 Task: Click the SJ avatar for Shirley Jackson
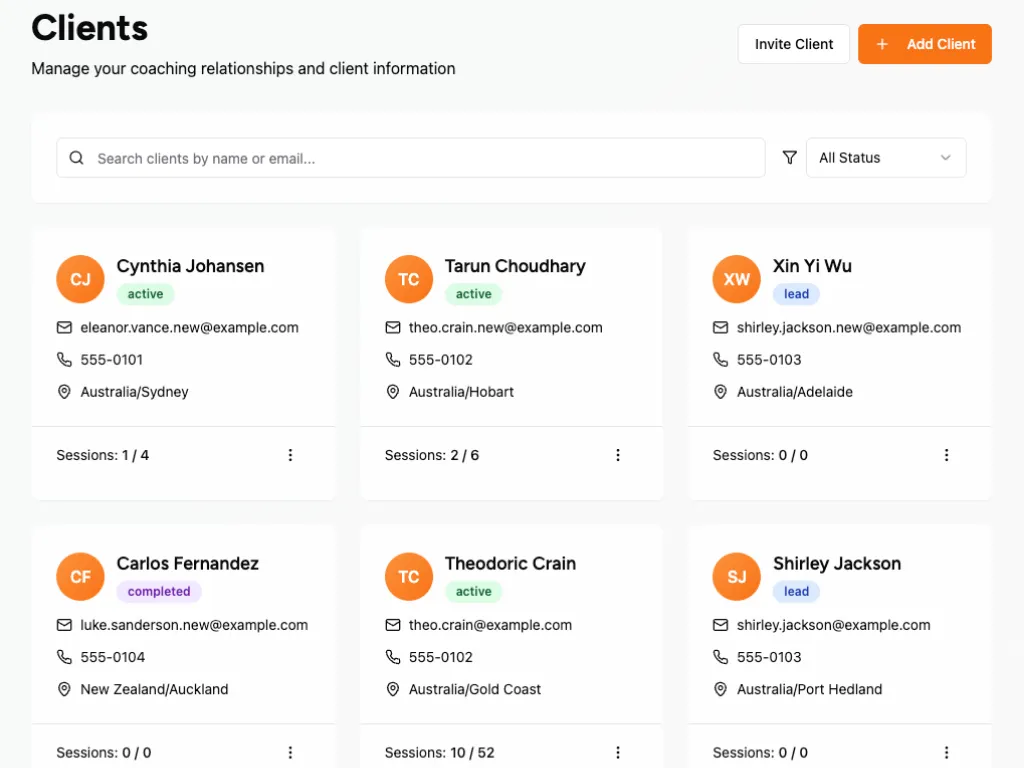click(737, 577)
